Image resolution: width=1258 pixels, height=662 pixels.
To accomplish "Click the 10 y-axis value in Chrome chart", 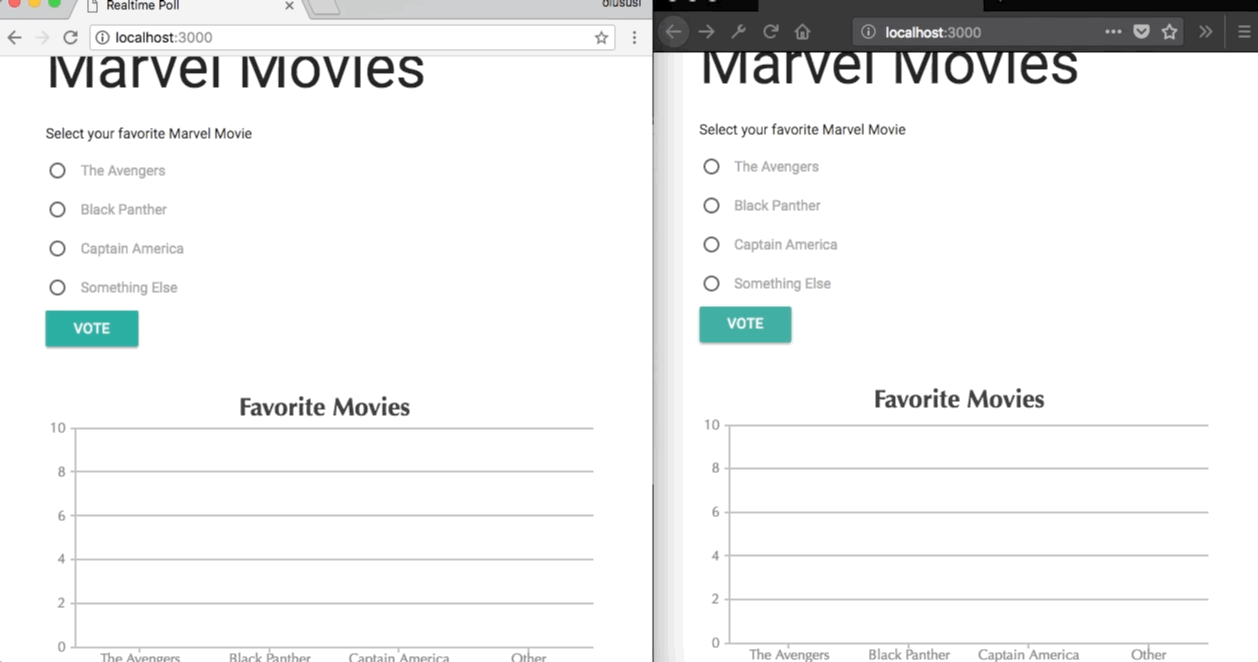I will pyautogui.click(x=58, y=428).
